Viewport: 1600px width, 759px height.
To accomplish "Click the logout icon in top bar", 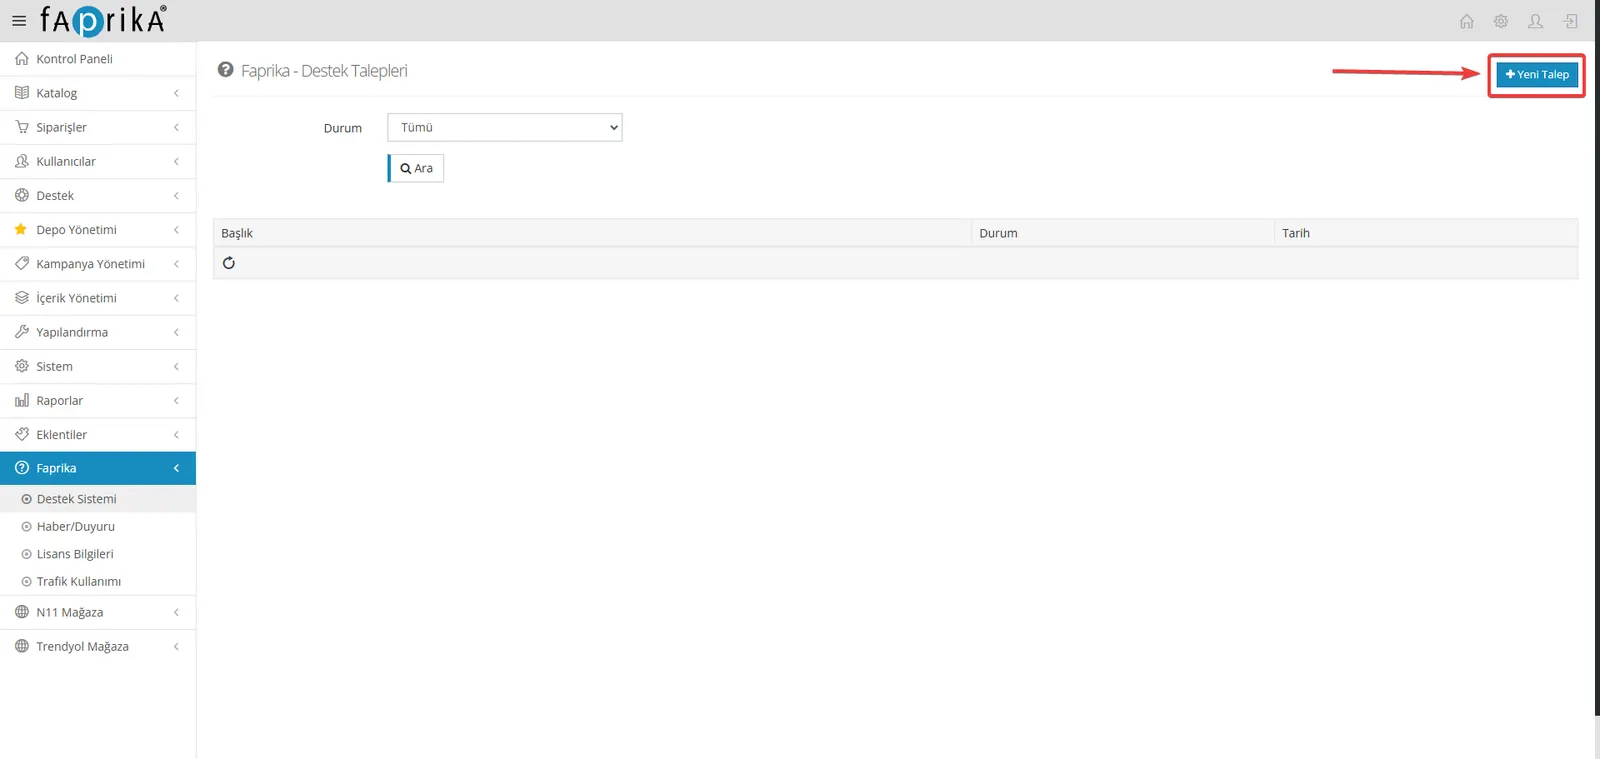I will click(1571, 21).
